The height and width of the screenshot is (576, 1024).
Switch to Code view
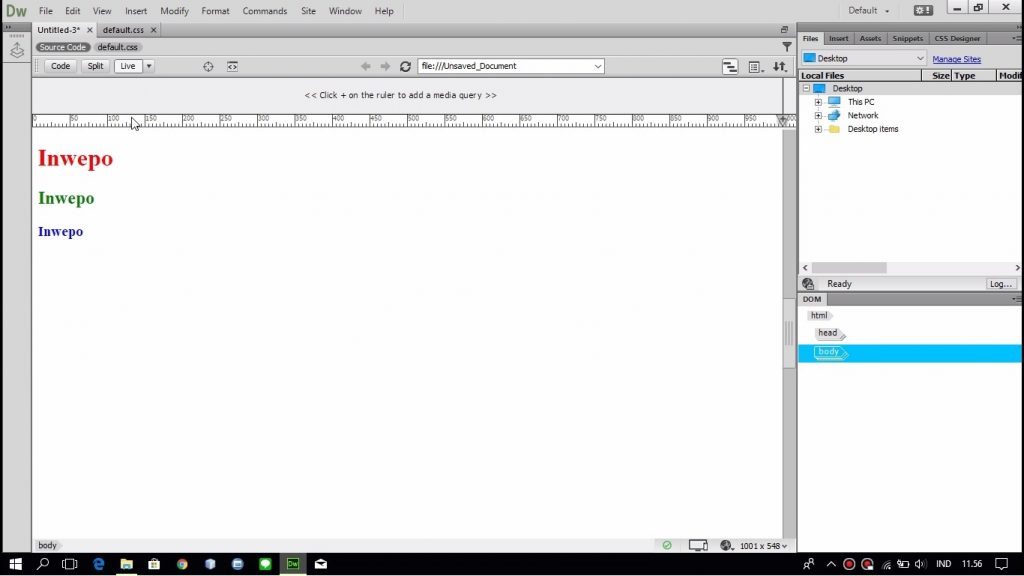(x=61, y=66)
